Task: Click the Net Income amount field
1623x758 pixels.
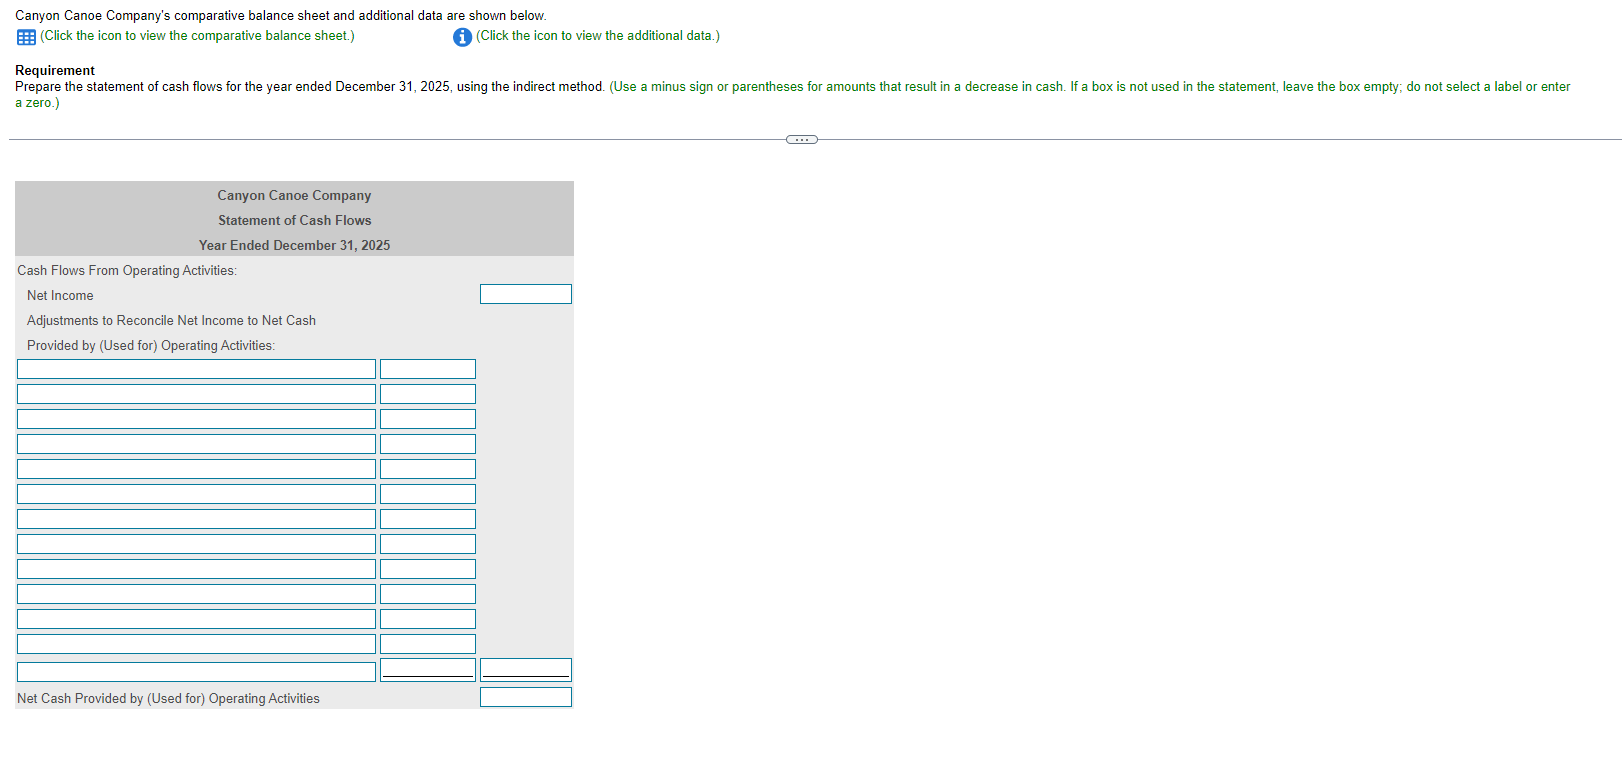Action: [x=526, y=294]
